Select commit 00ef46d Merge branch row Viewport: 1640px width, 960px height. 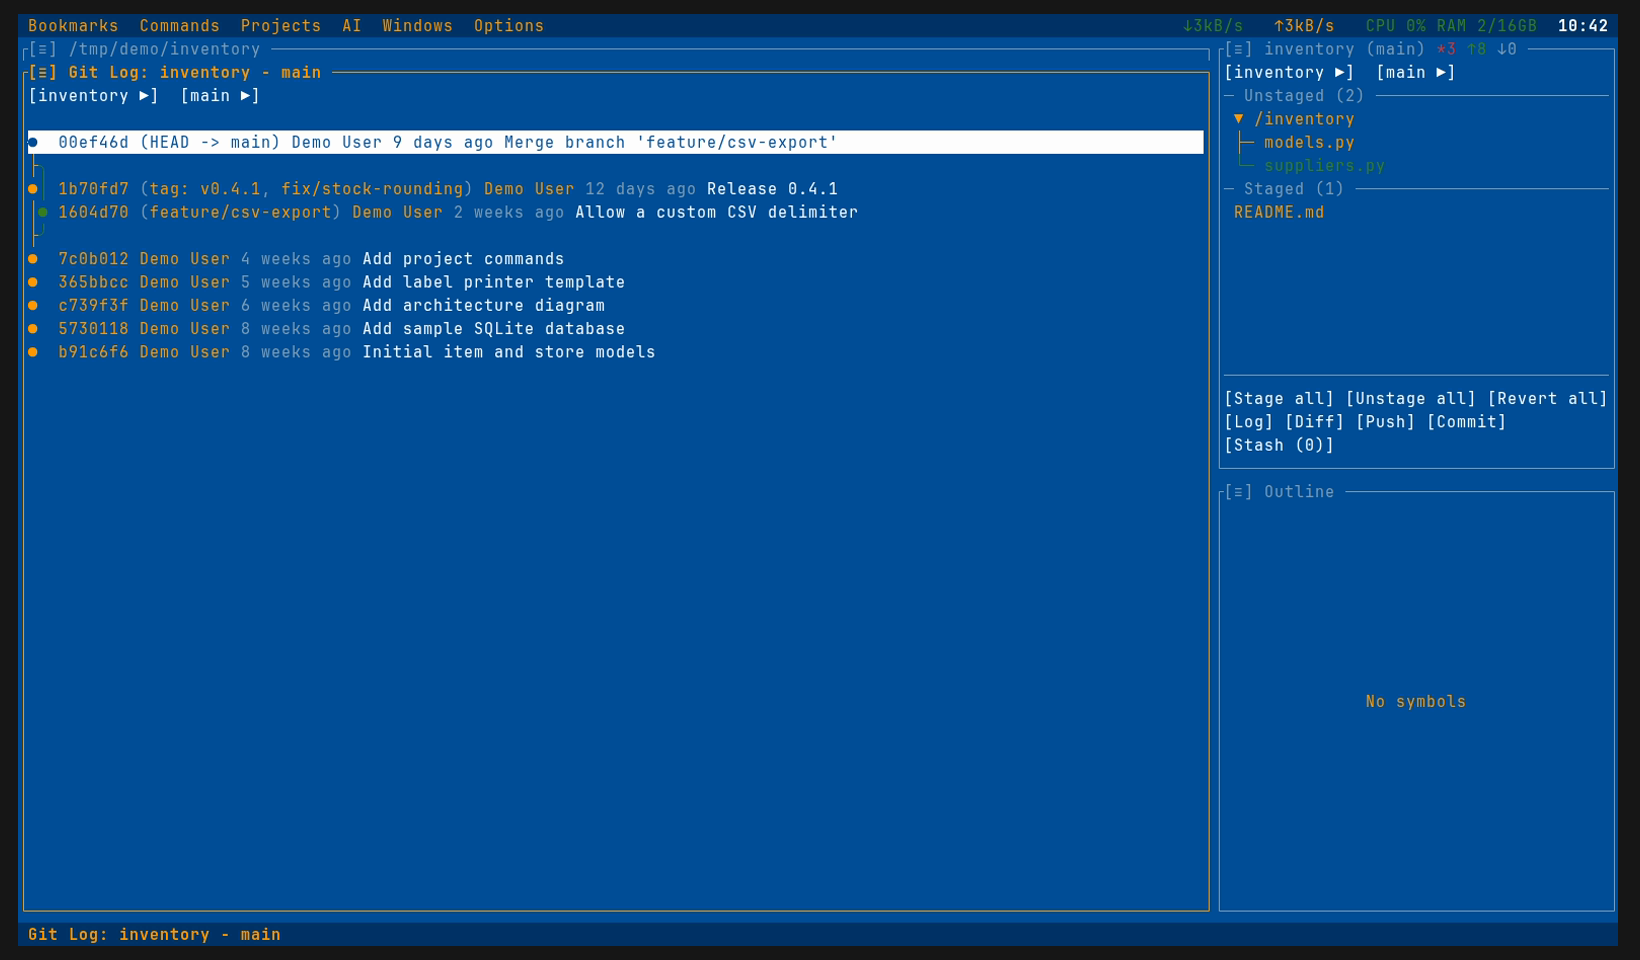point(616,142)
